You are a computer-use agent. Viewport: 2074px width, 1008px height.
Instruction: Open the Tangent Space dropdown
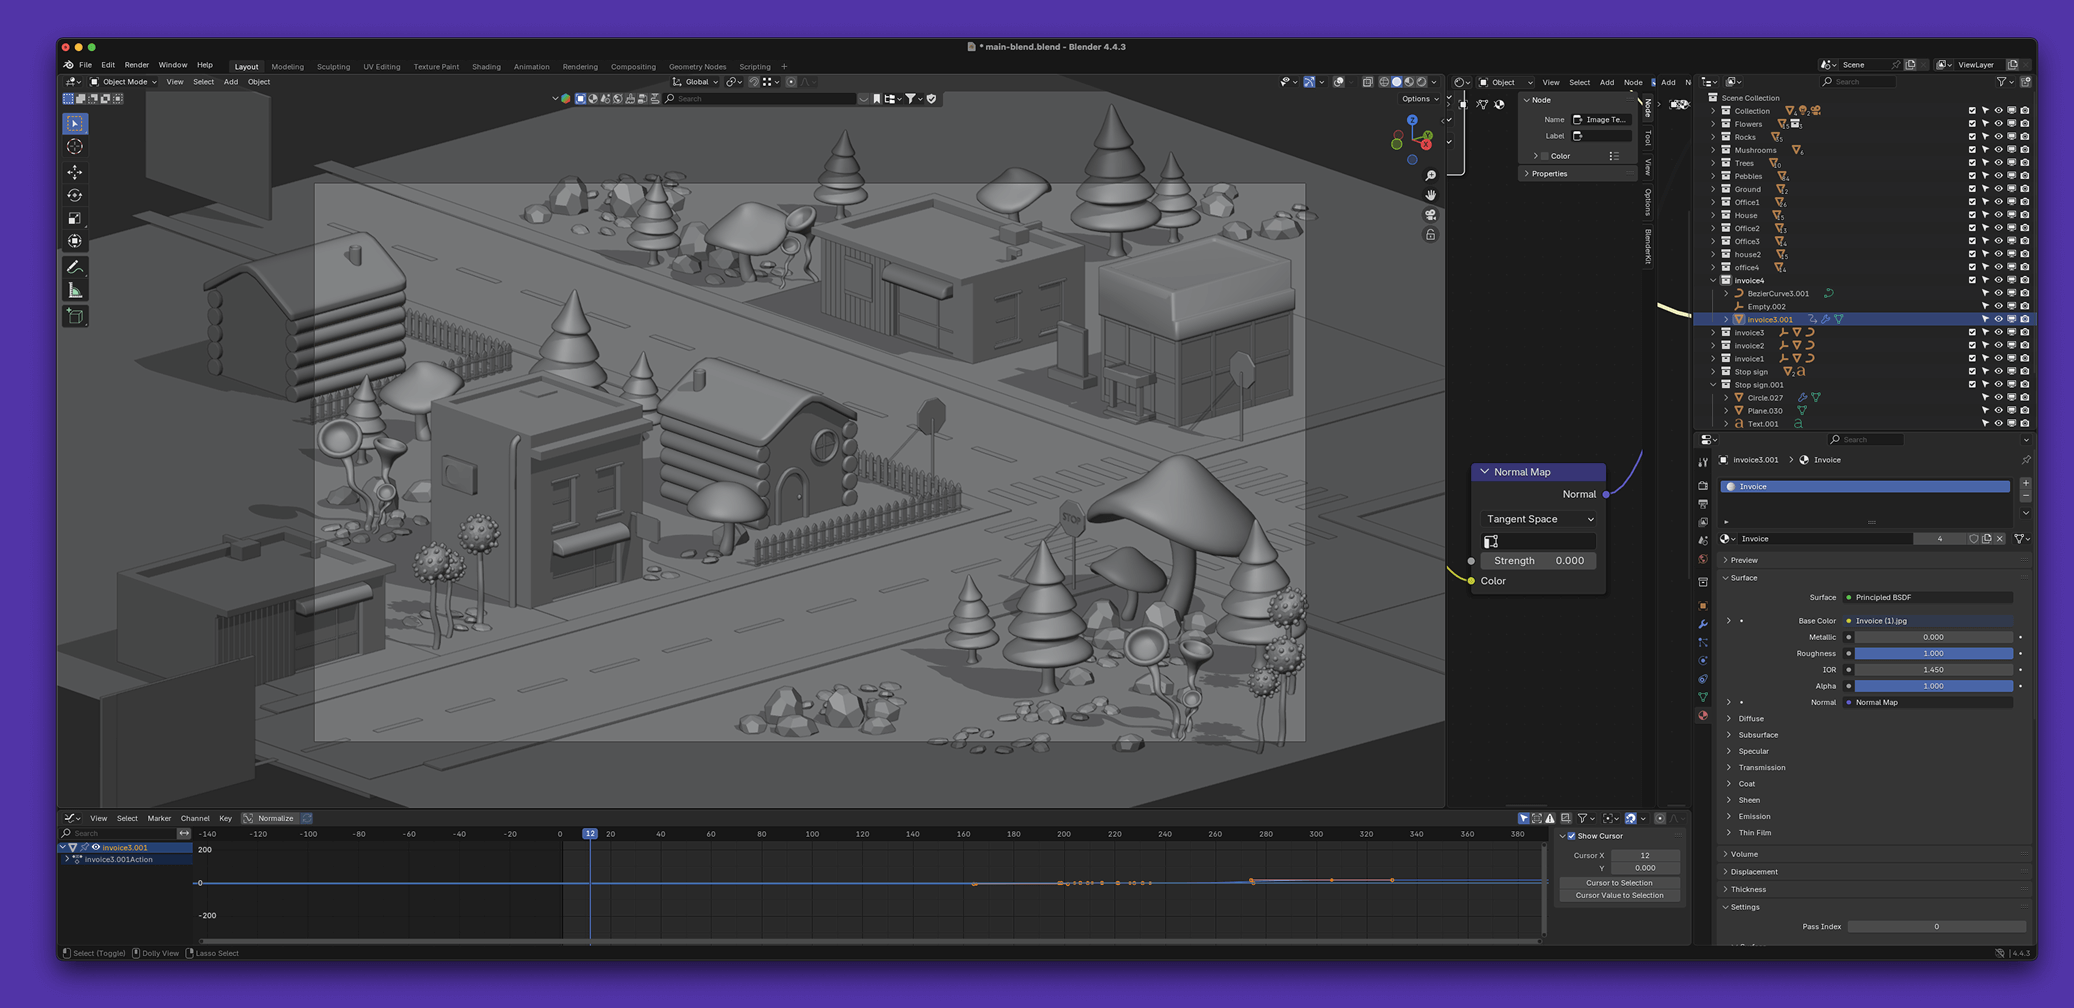1539,519
